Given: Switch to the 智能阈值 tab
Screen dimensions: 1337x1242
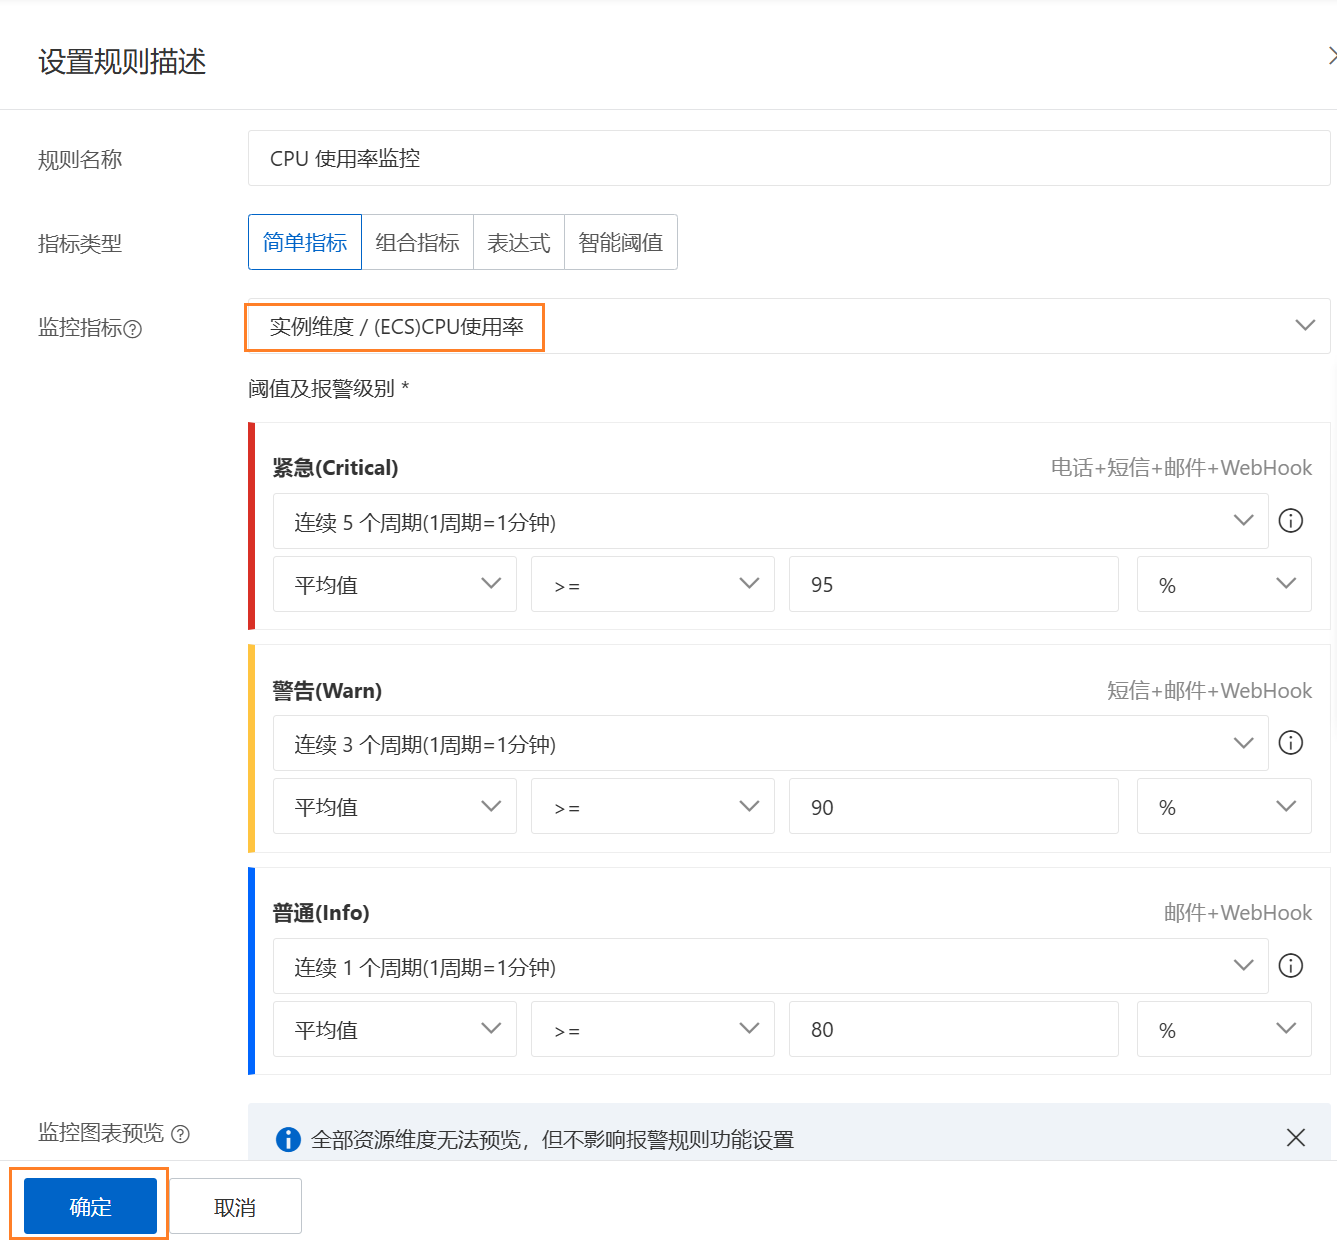Looking at the screenshot, I should point(620,241).
